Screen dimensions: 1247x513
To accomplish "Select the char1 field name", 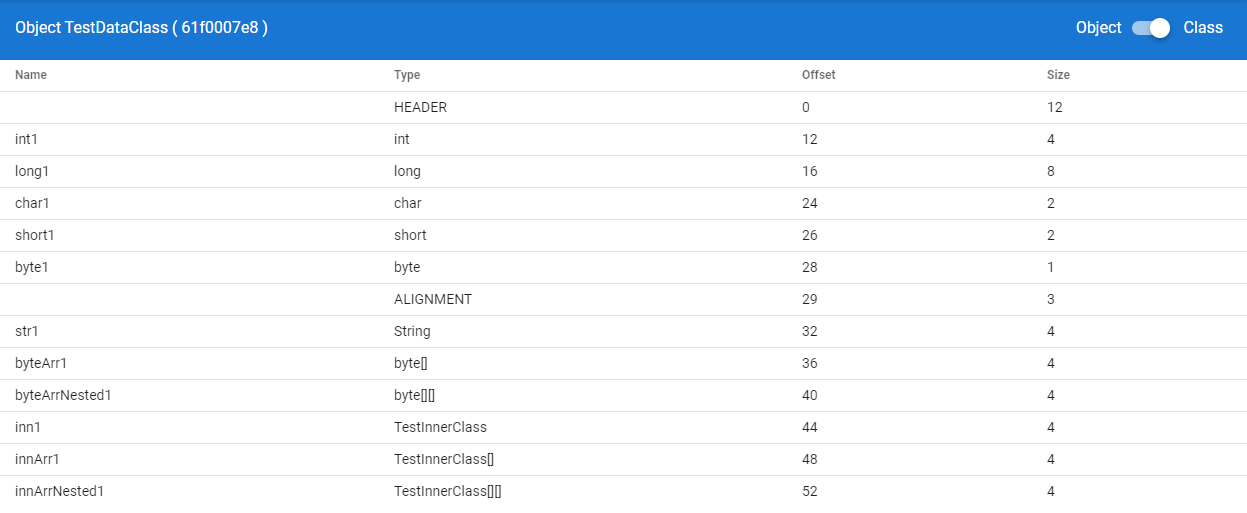I will click(32, 203).
